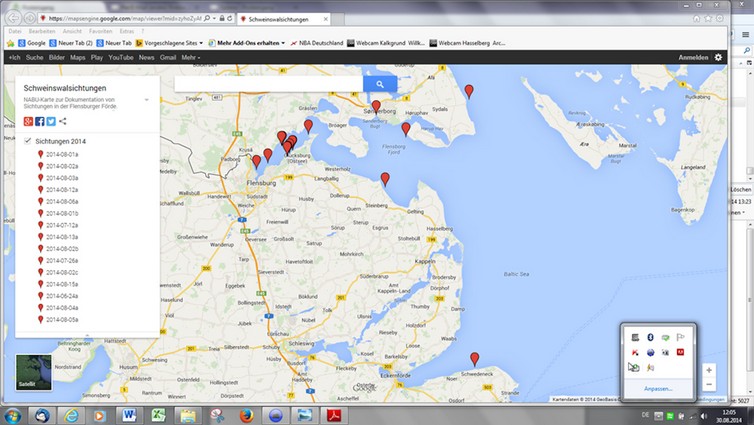Click the generic share icon
Image resolution: width=754 pixels, height=425 pixels.
point(62,121)
